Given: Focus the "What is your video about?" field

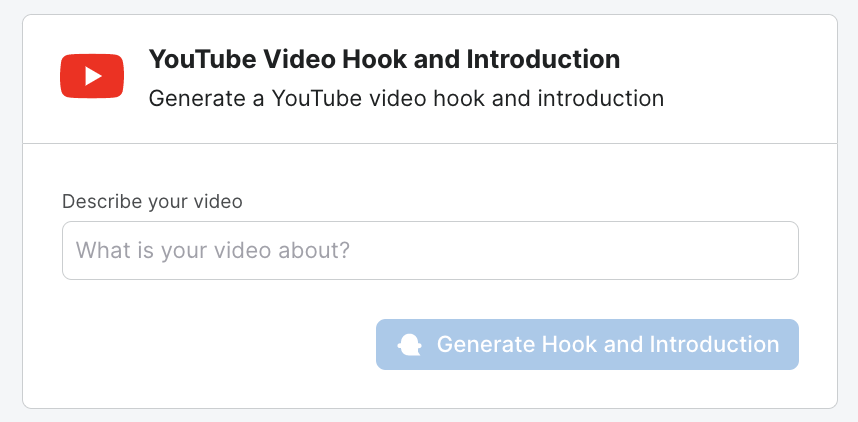Looking at the screenshot, I should tap(430, 250).
